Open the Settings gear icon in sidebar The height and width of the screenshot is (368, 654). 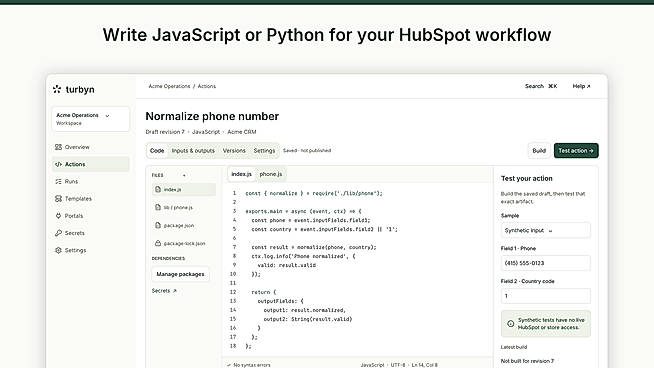pyautogui.click(x=58, y=250)
